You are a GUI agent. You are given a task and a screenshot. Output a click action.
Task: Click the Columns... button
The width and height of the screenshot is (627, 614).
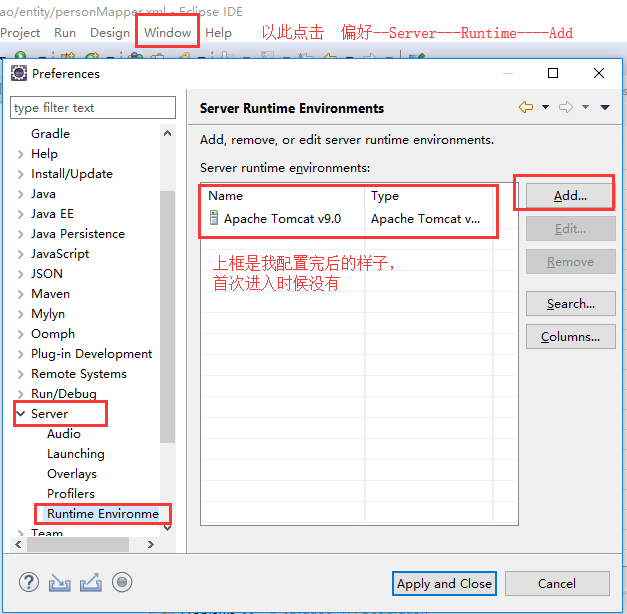click(570, 336)
